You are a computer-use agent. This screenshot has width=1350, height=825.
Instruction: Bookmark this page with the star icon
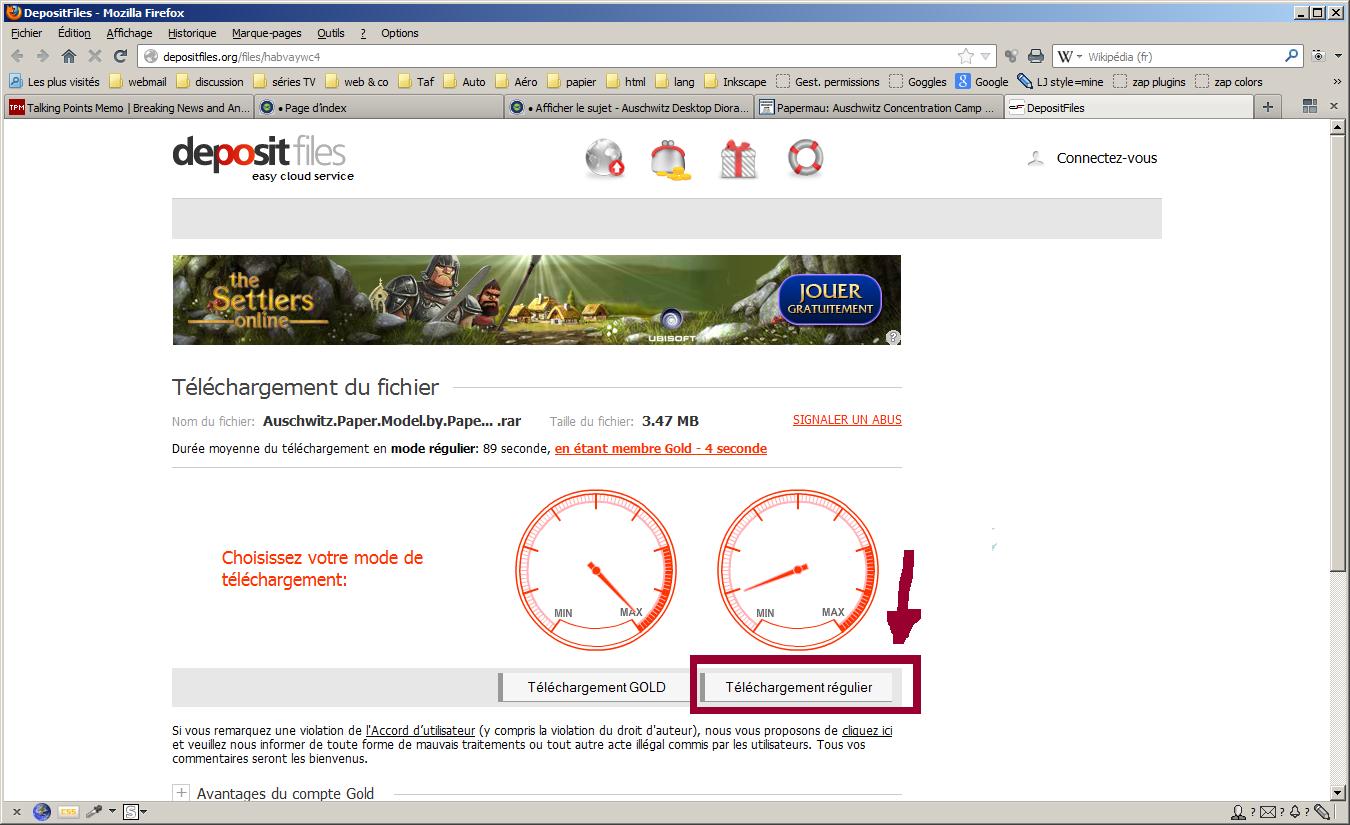pos(965,56)
